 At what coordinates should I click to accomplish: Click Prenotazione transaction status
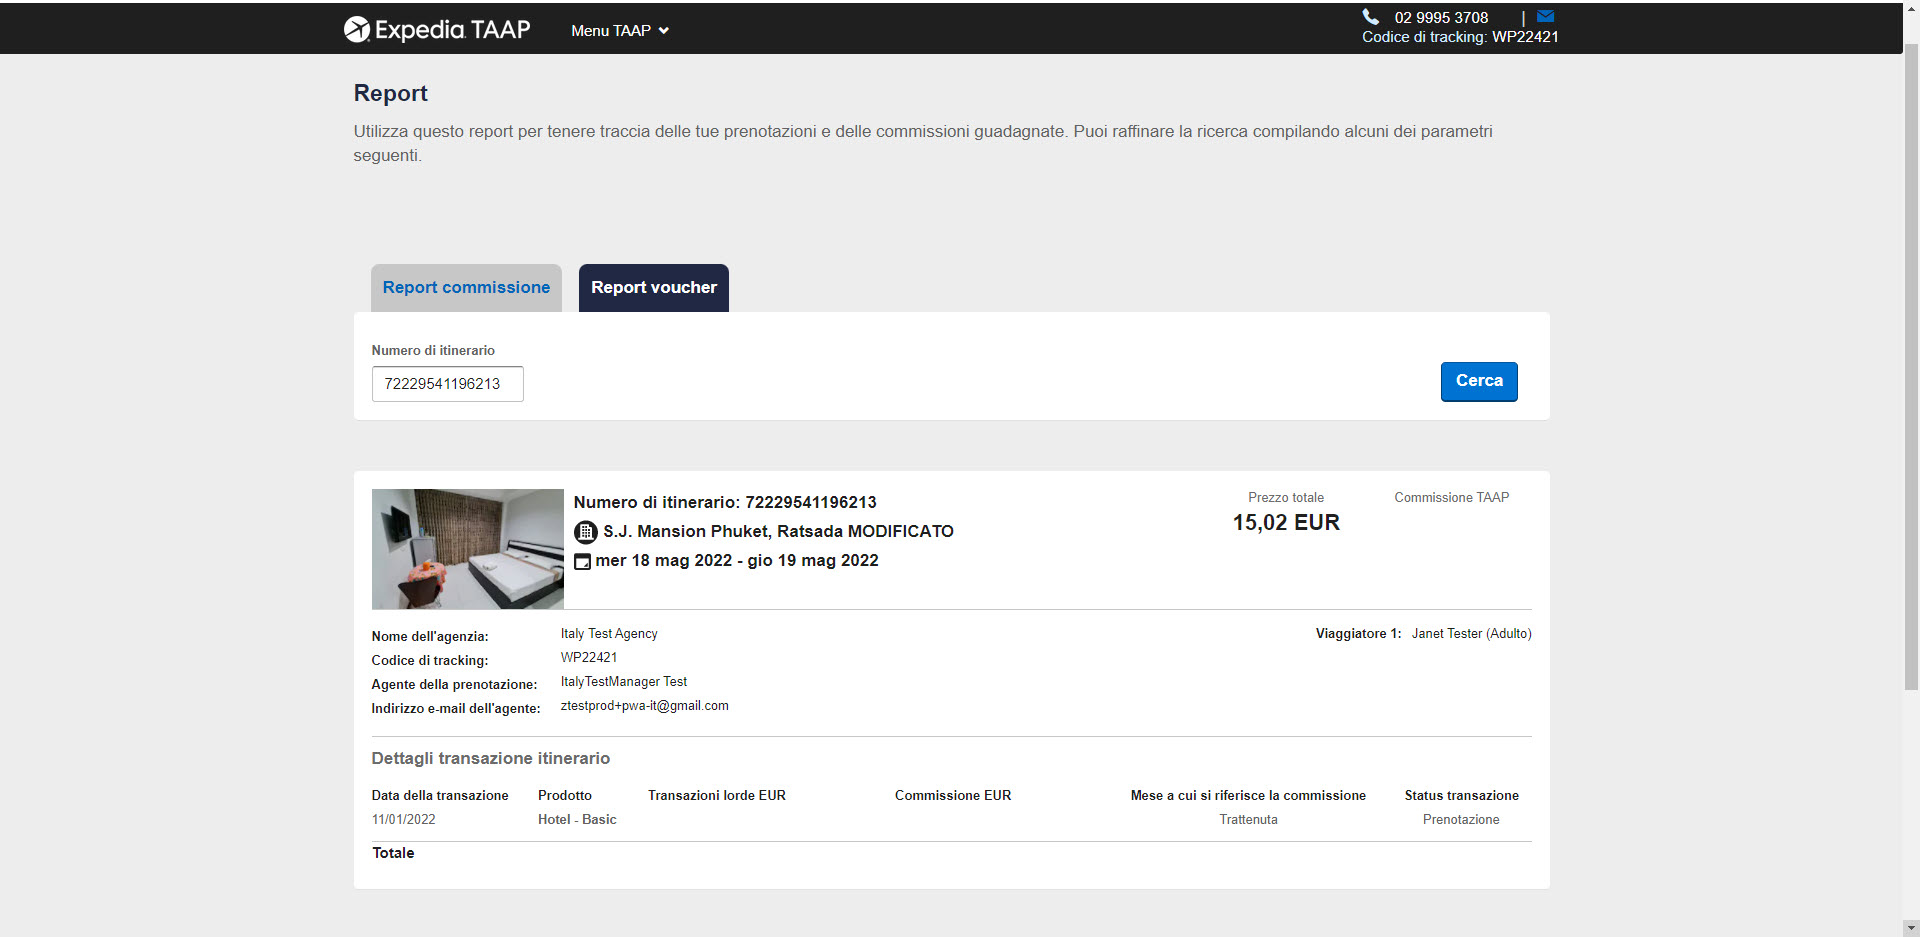click(1461, 820)
